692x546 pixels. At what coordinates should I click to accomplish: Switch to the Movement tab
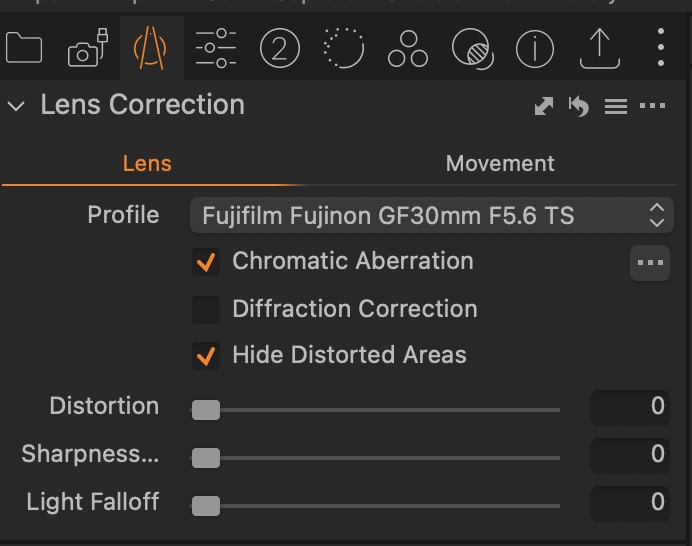(500, 164)
